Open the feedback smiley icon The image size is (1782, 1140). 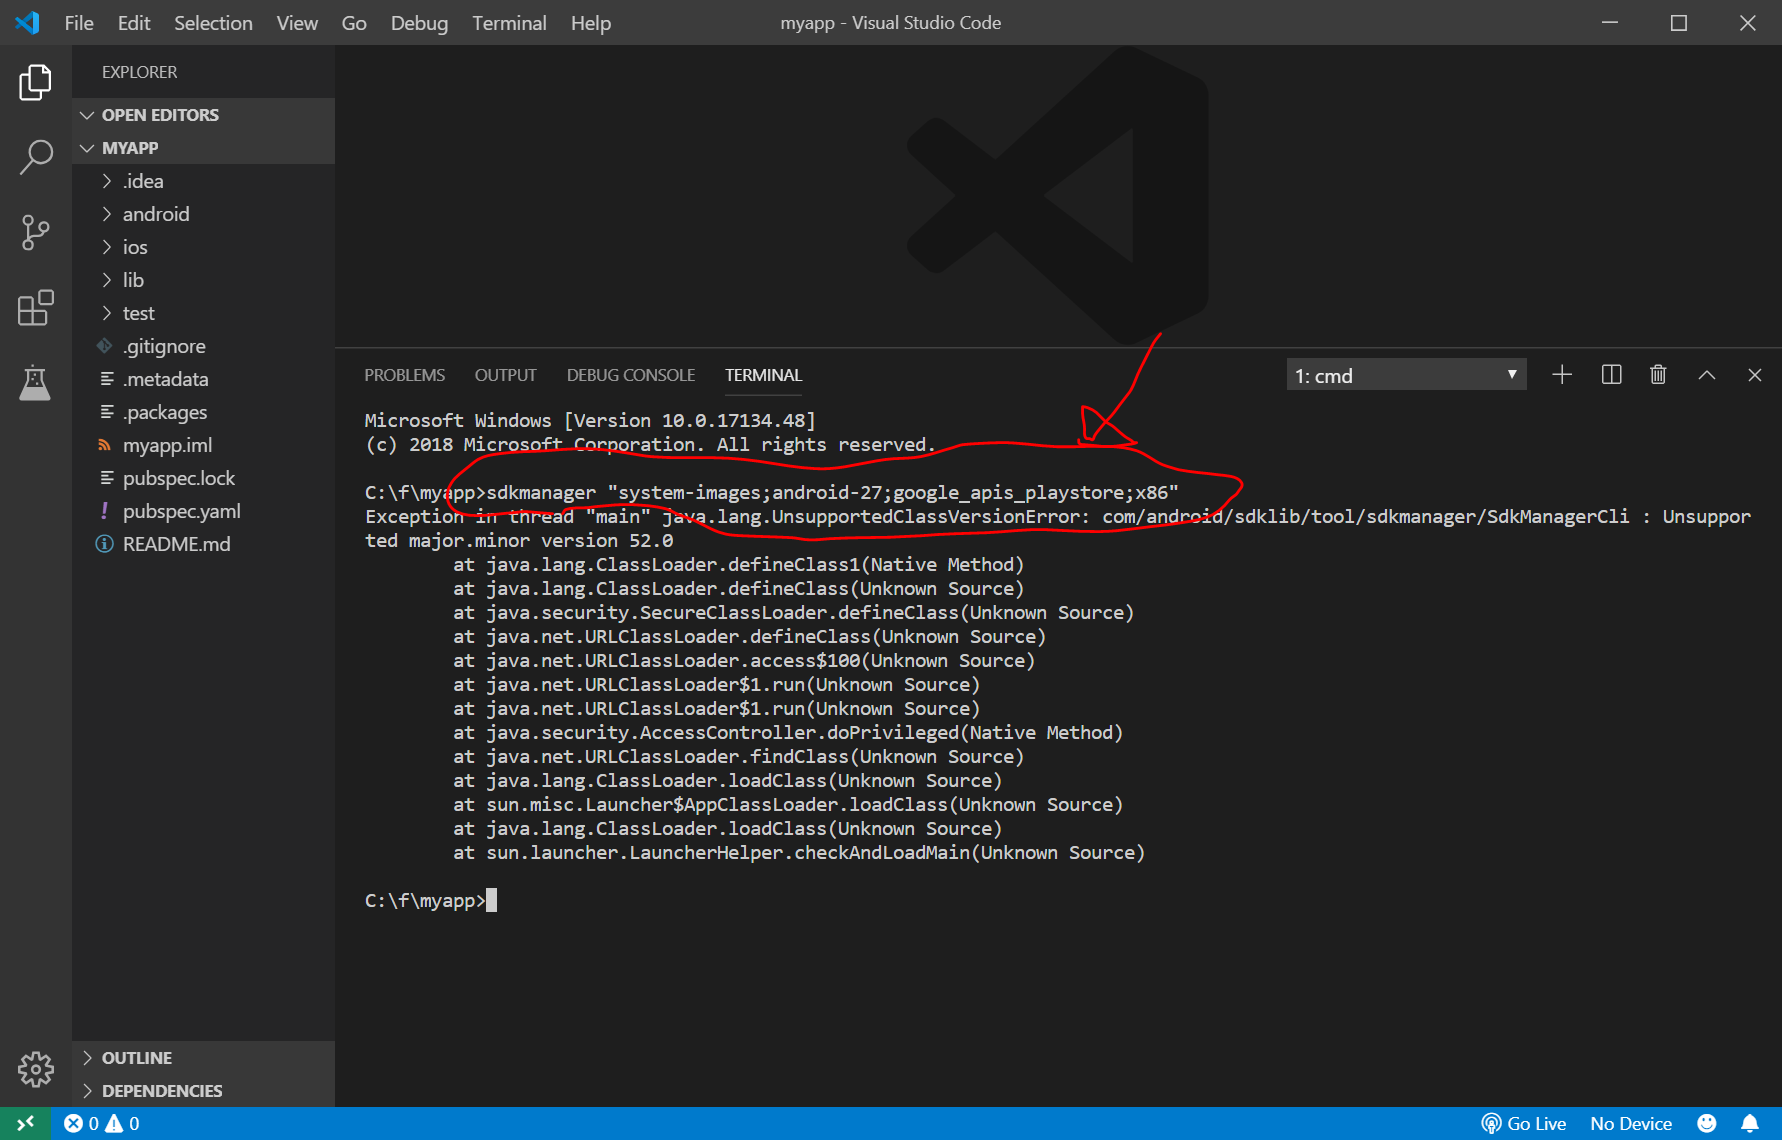point(1707,1123)
